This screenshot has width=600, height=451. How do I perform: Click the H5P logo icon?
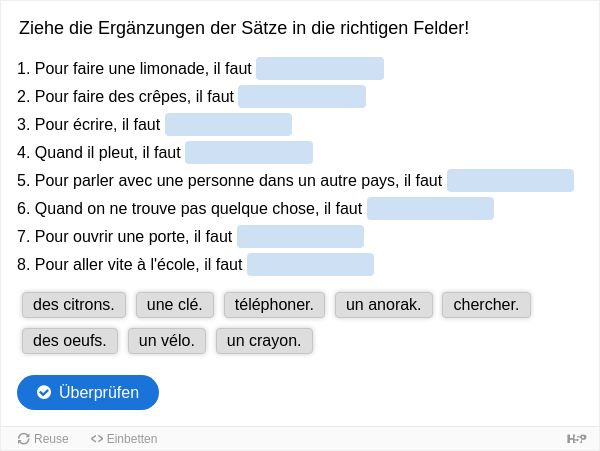pyautogui.click(x=576, y=439)
